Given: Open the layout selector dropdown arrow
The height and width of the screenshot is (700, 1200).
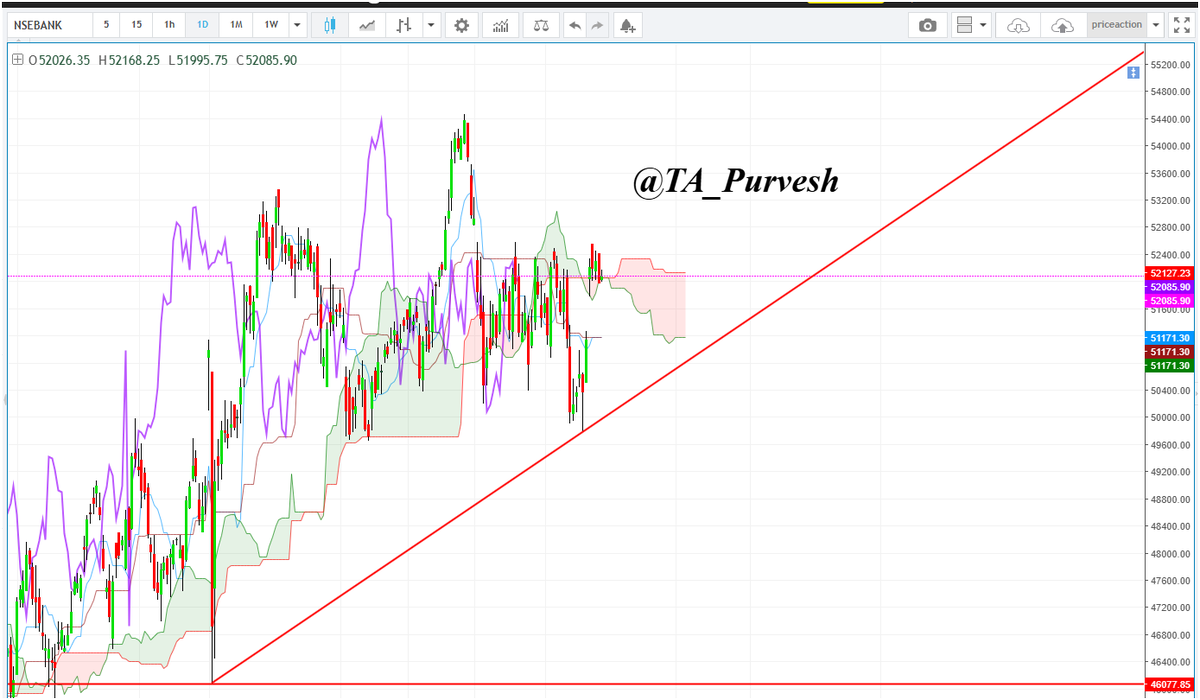Looking at the screenshot, I should point(984,25).
